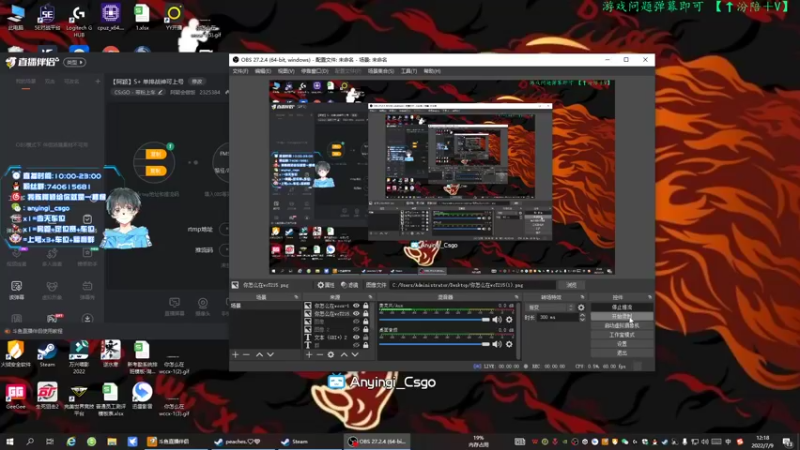Mute the 桌面音频 speaker icon
800x450 pixels.
[496, 344]
